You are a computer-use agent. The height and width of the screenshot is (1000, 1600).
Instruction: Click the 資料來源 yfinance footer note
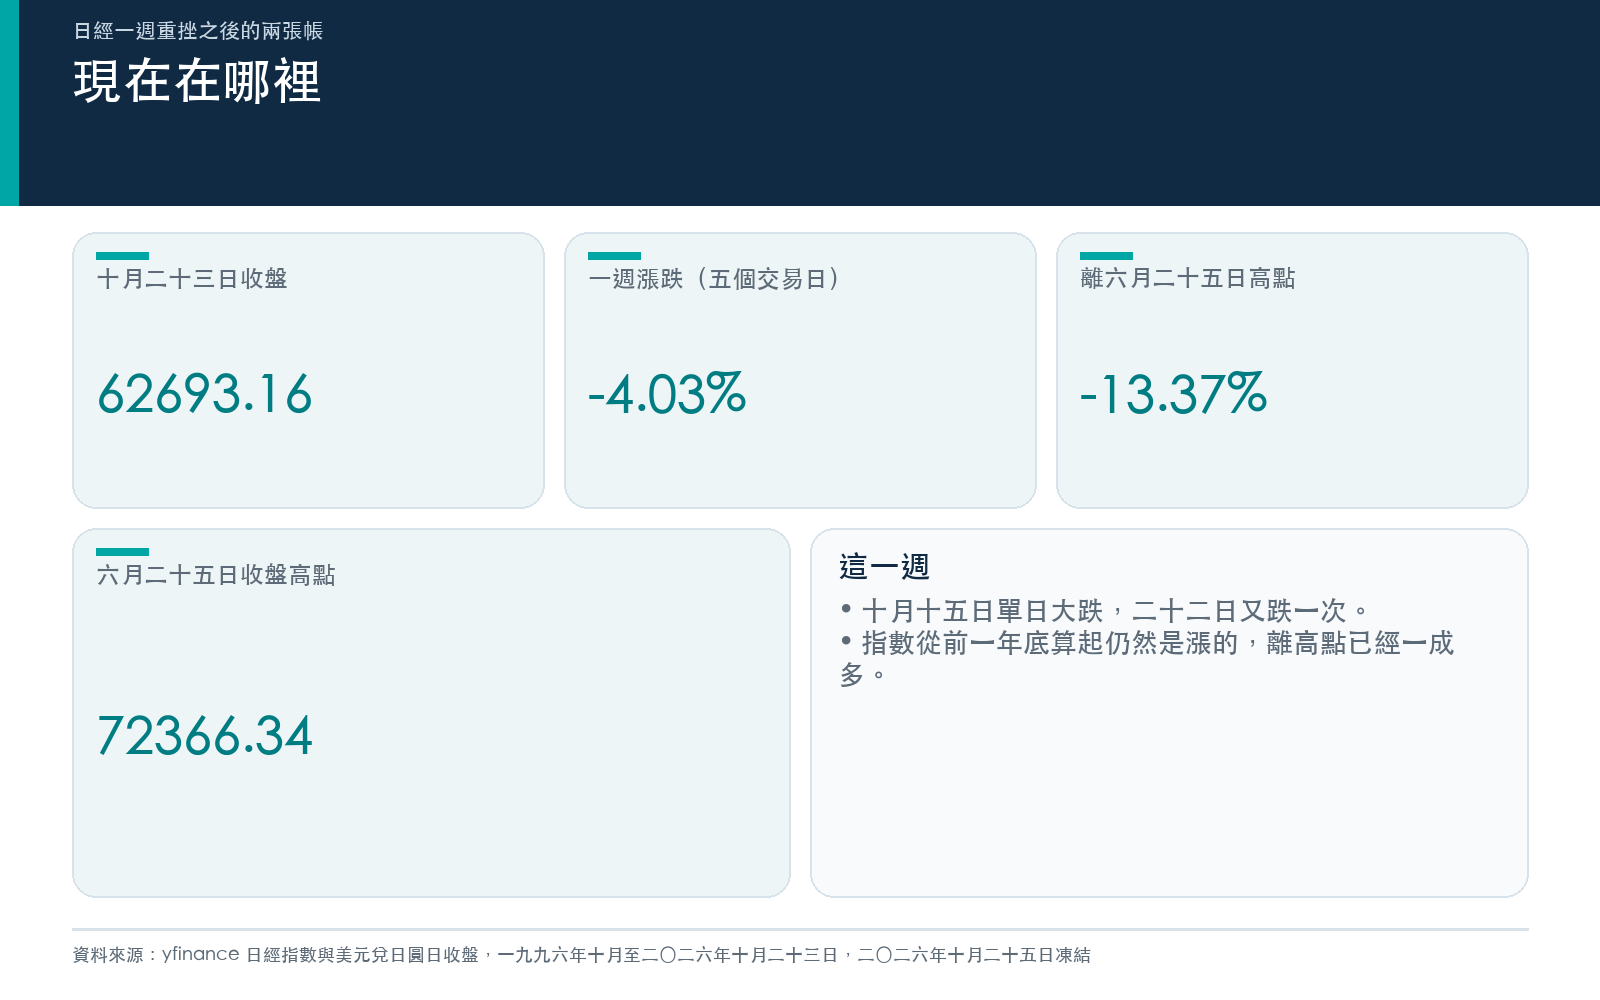pyautogui.click(x=581, y=955)
